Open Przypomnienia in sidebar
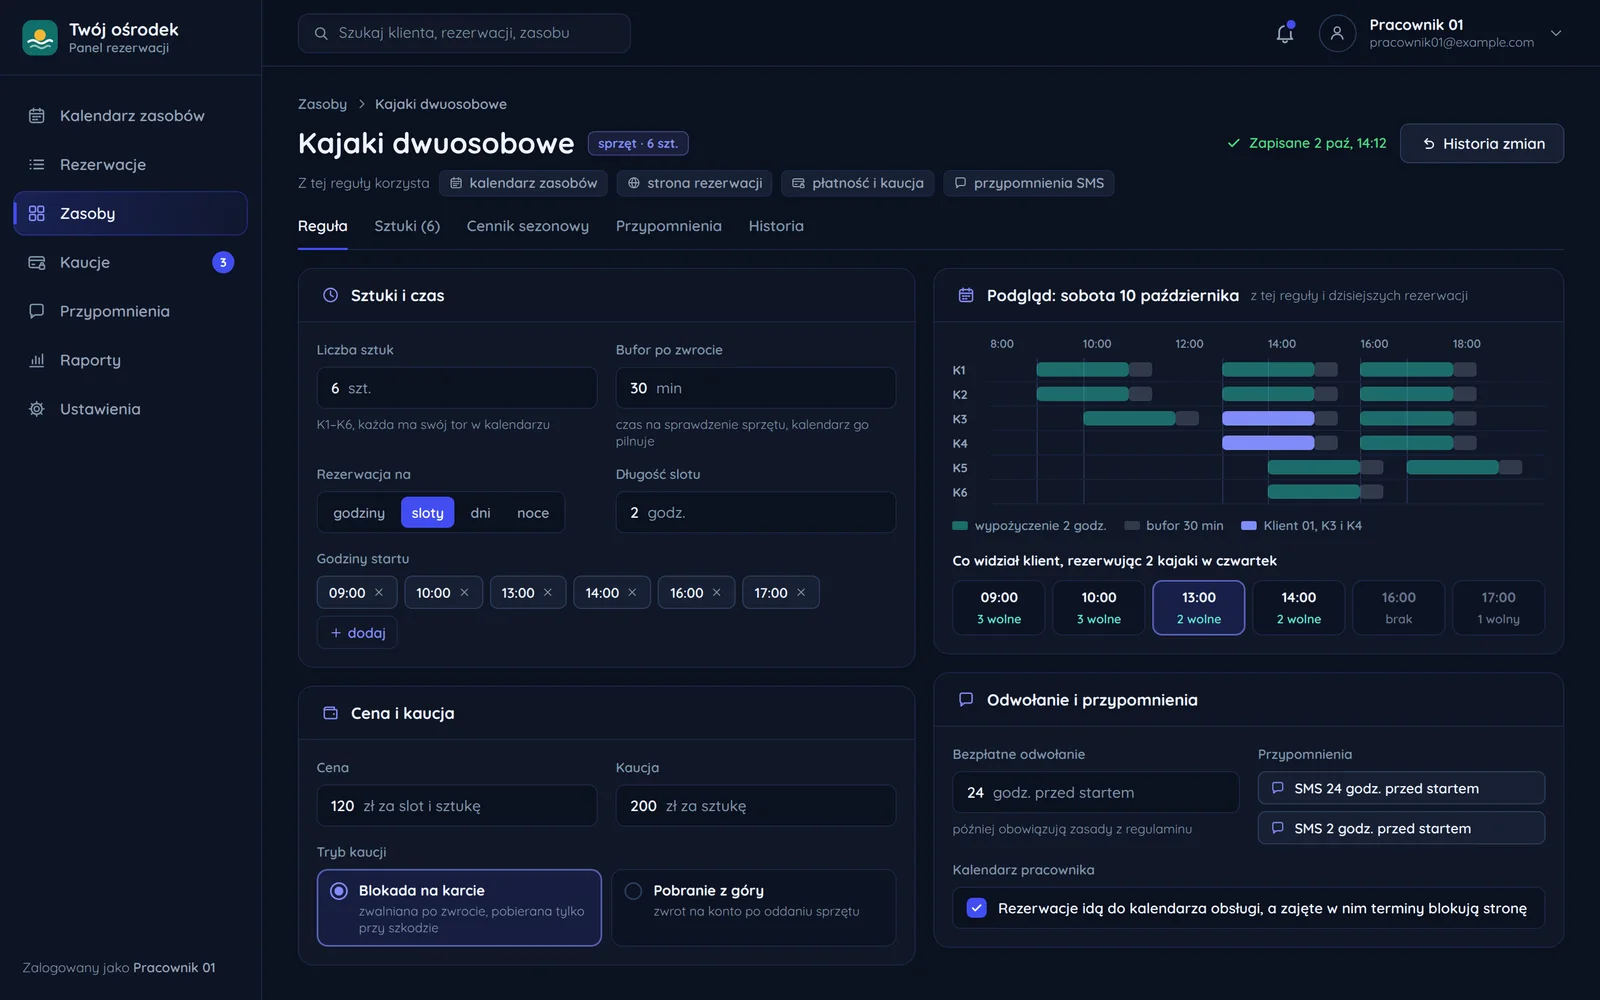The height and width of the screenshot is (1000, 1600). tap(130, 311)
